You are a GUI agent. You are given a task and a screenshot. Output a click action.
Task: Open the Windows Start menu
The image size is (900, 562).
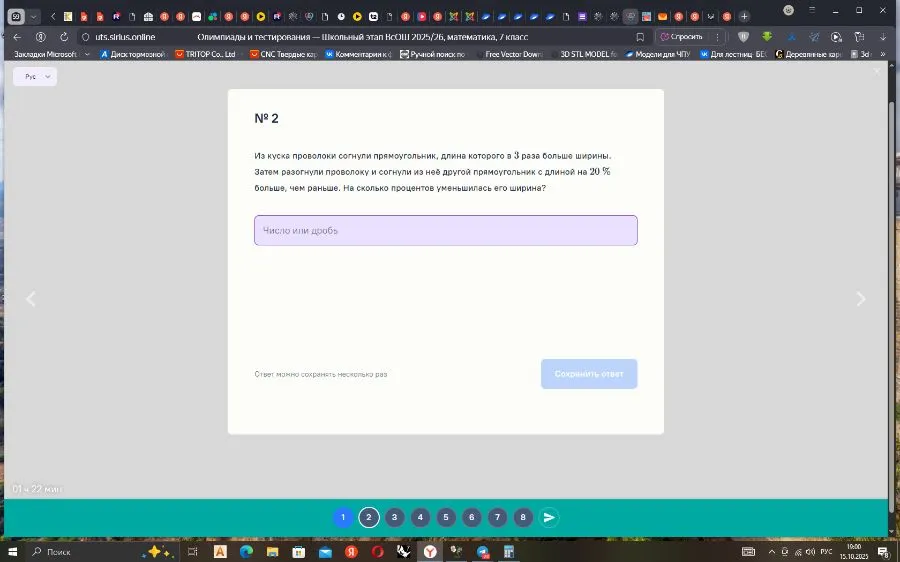click(x=12, y=552)
